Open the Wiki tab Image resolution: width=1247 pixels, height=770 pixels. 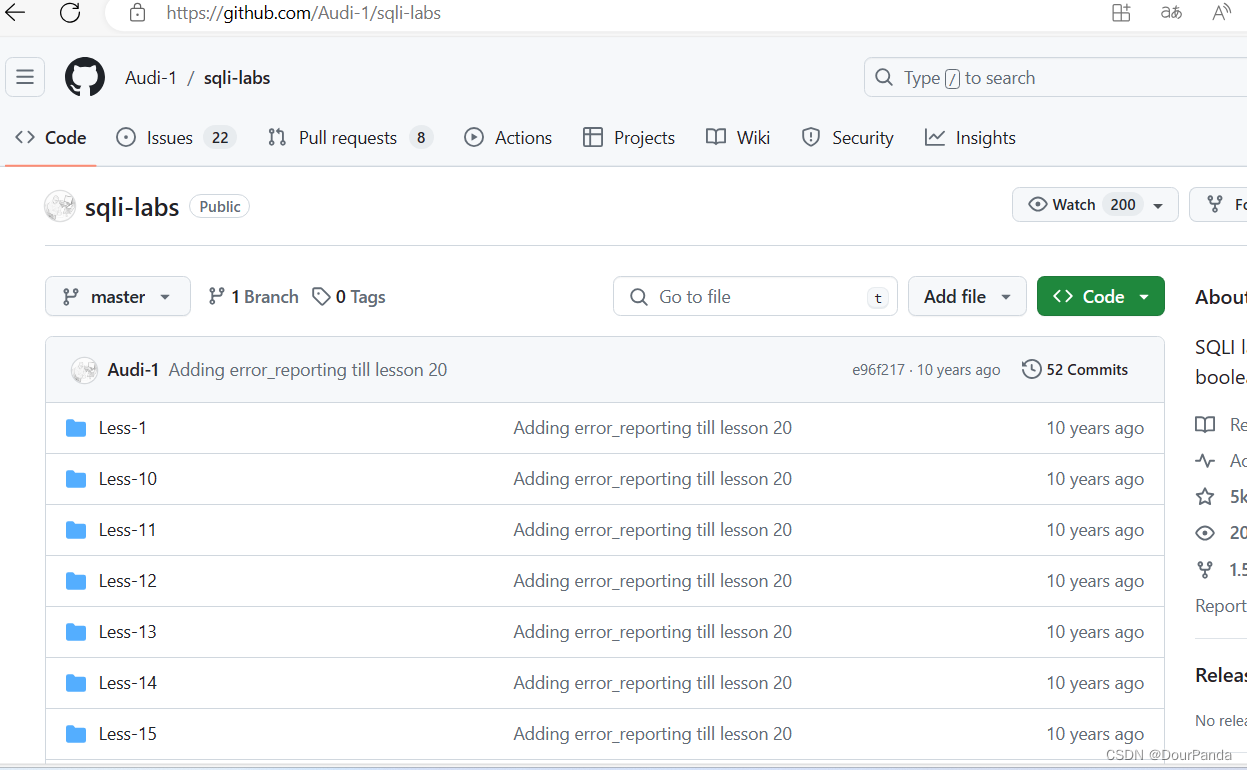pyautogui.click(x=738, y=138)
